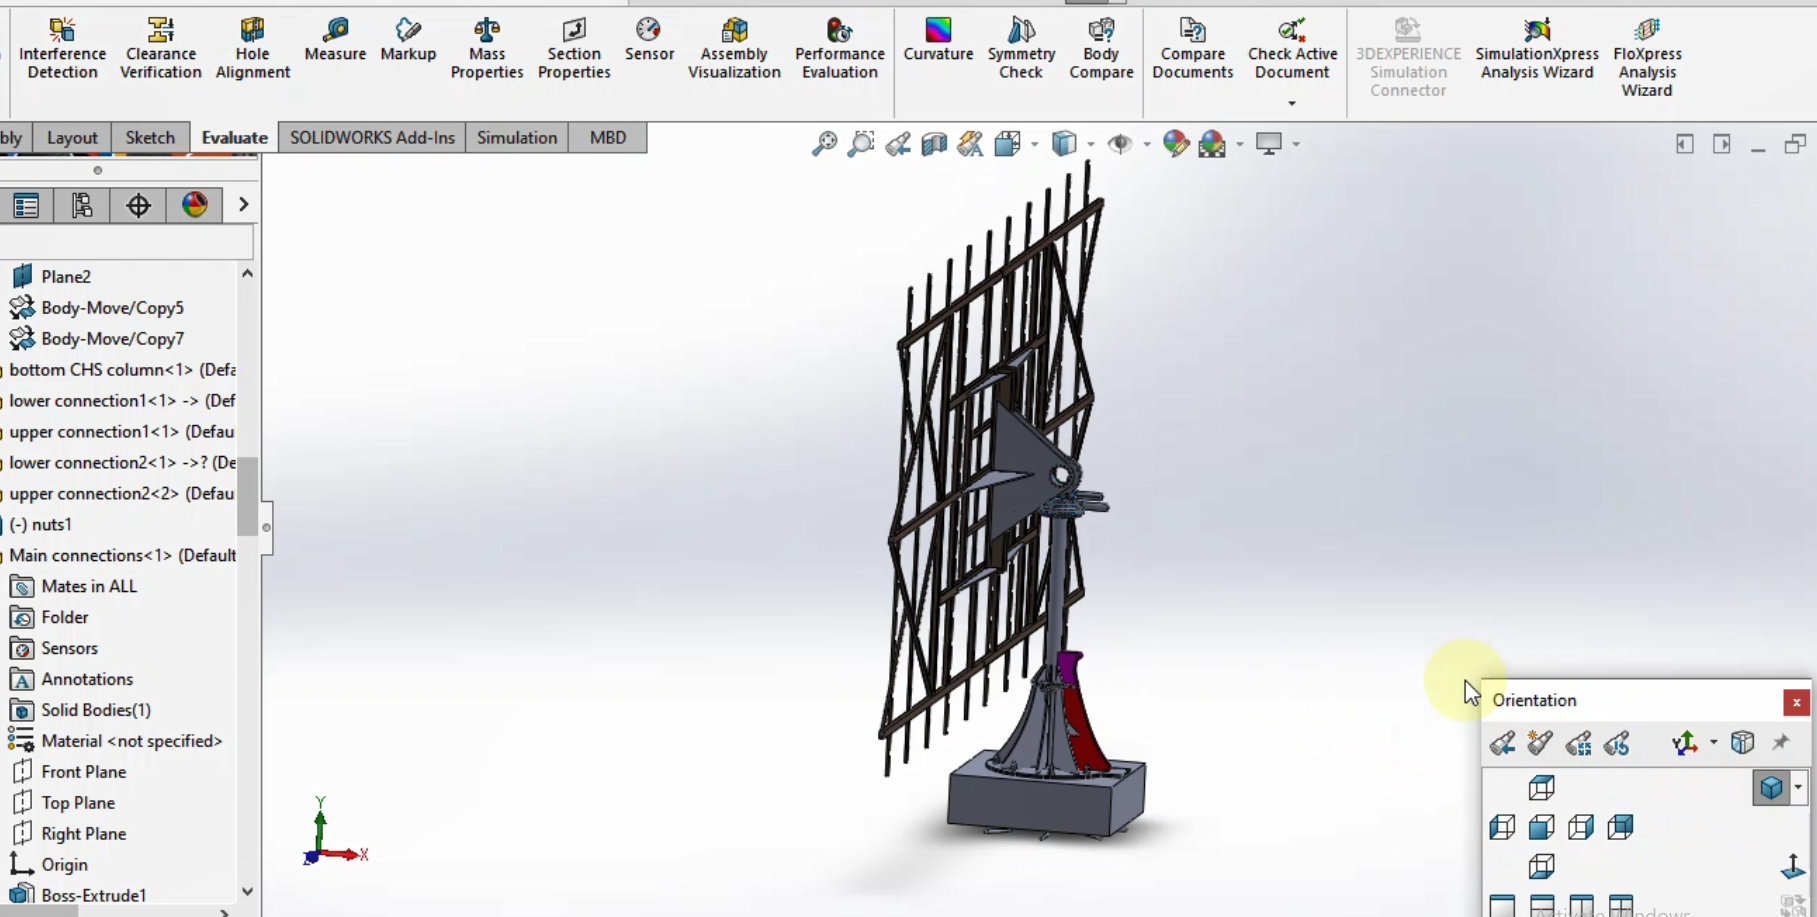1817x917 pixels.
Task: Run Performance Evaluation
Action: coord(840,48)
